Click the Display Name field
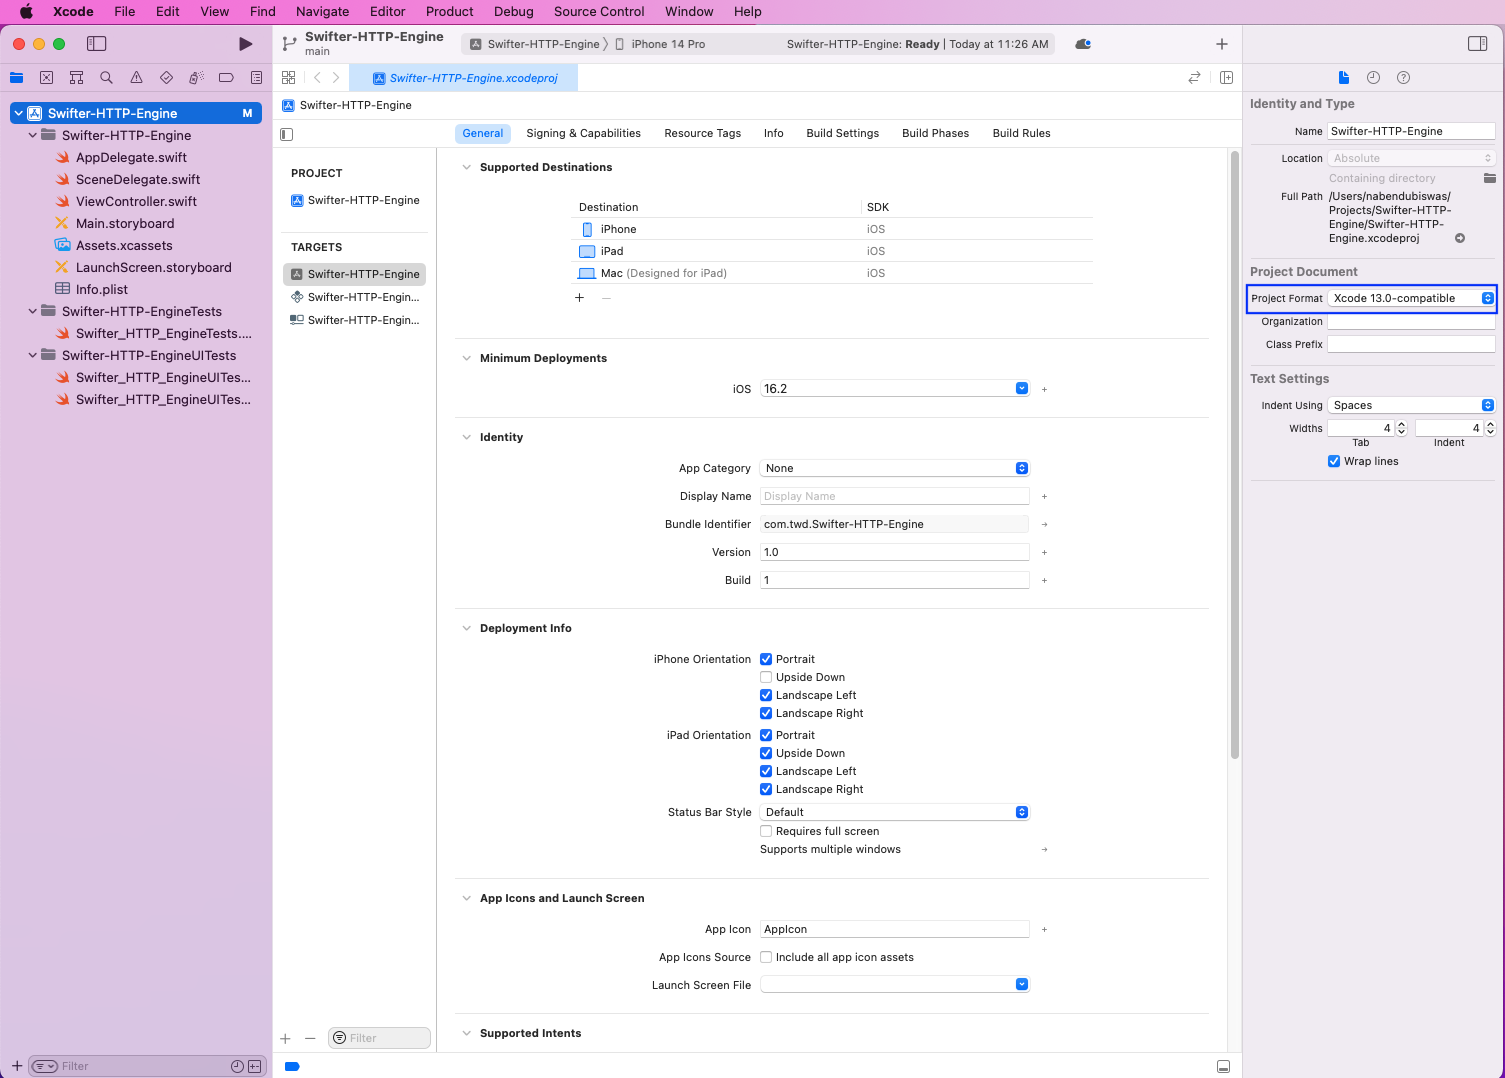 894,496
